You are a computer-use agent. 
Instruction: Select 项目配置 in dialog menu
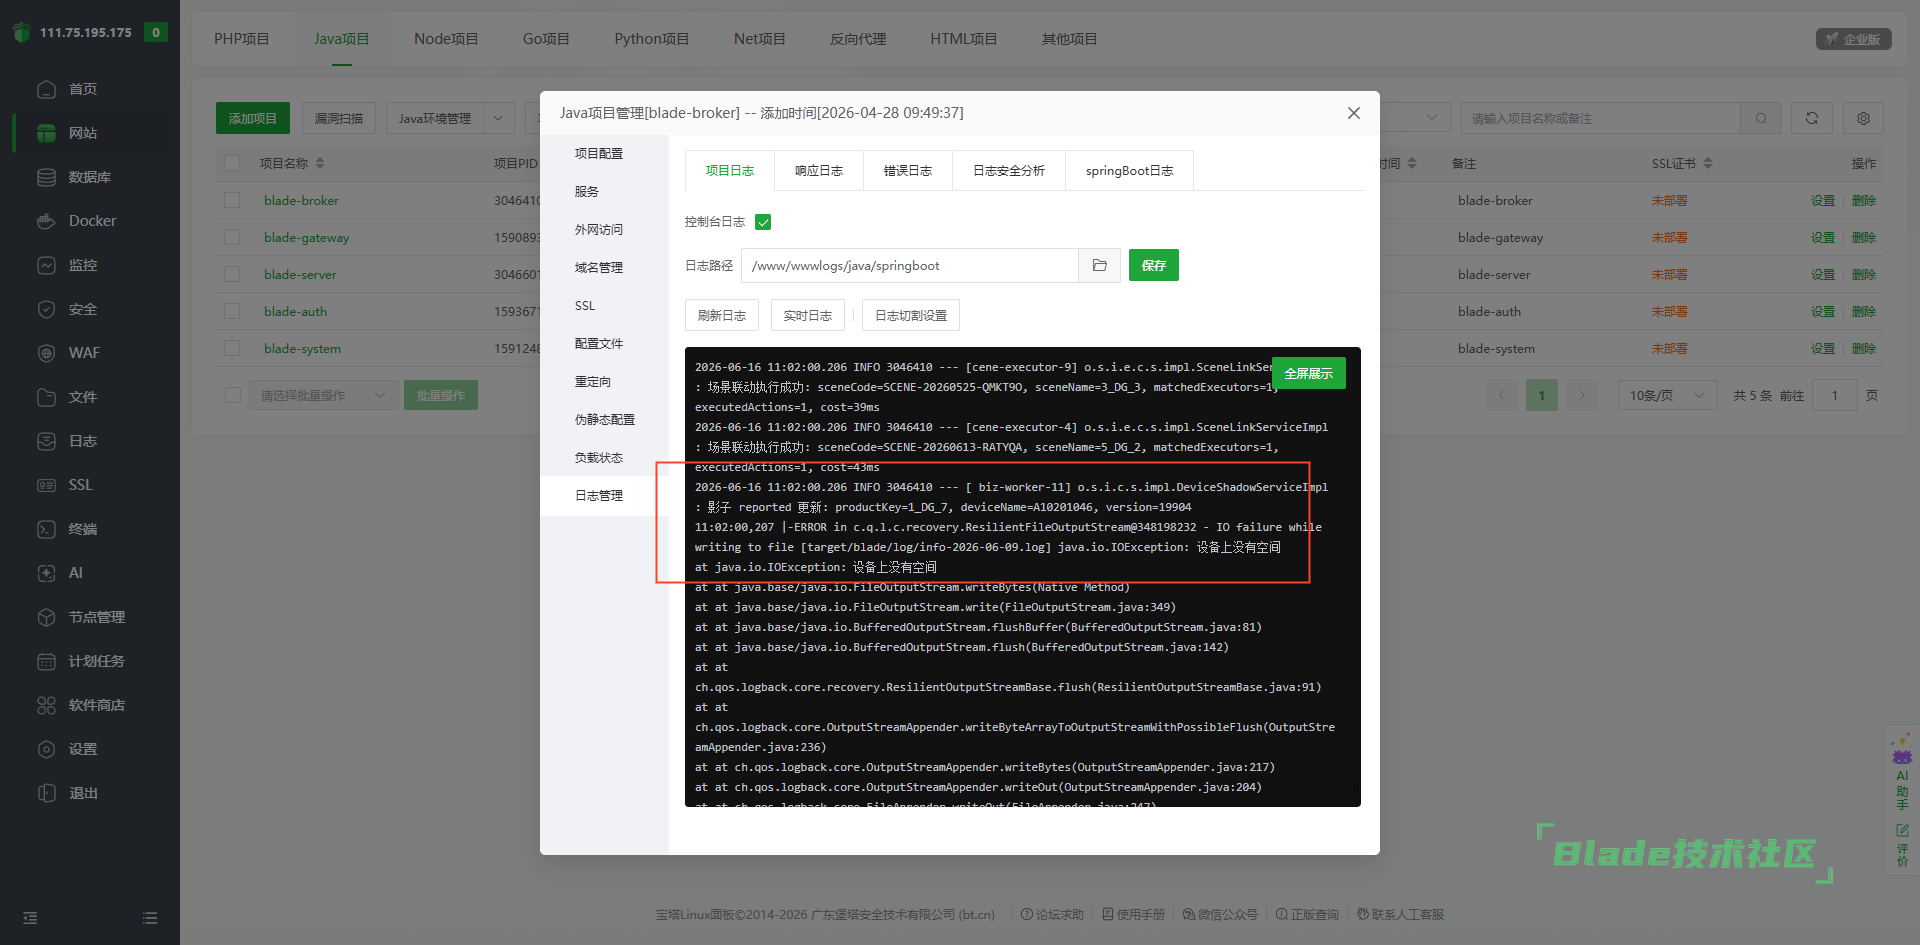(599, 153)
